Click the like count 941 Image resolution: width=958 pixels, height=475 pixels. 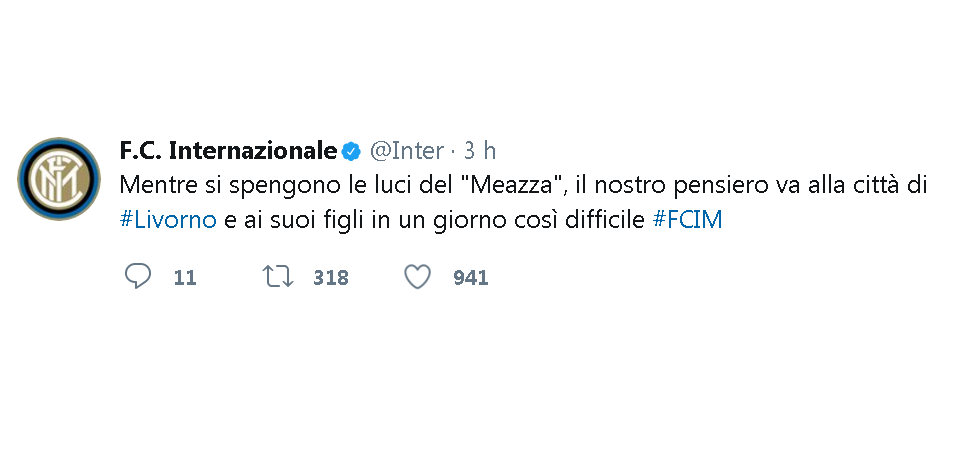pyautogui.click(x=470, y=278)
